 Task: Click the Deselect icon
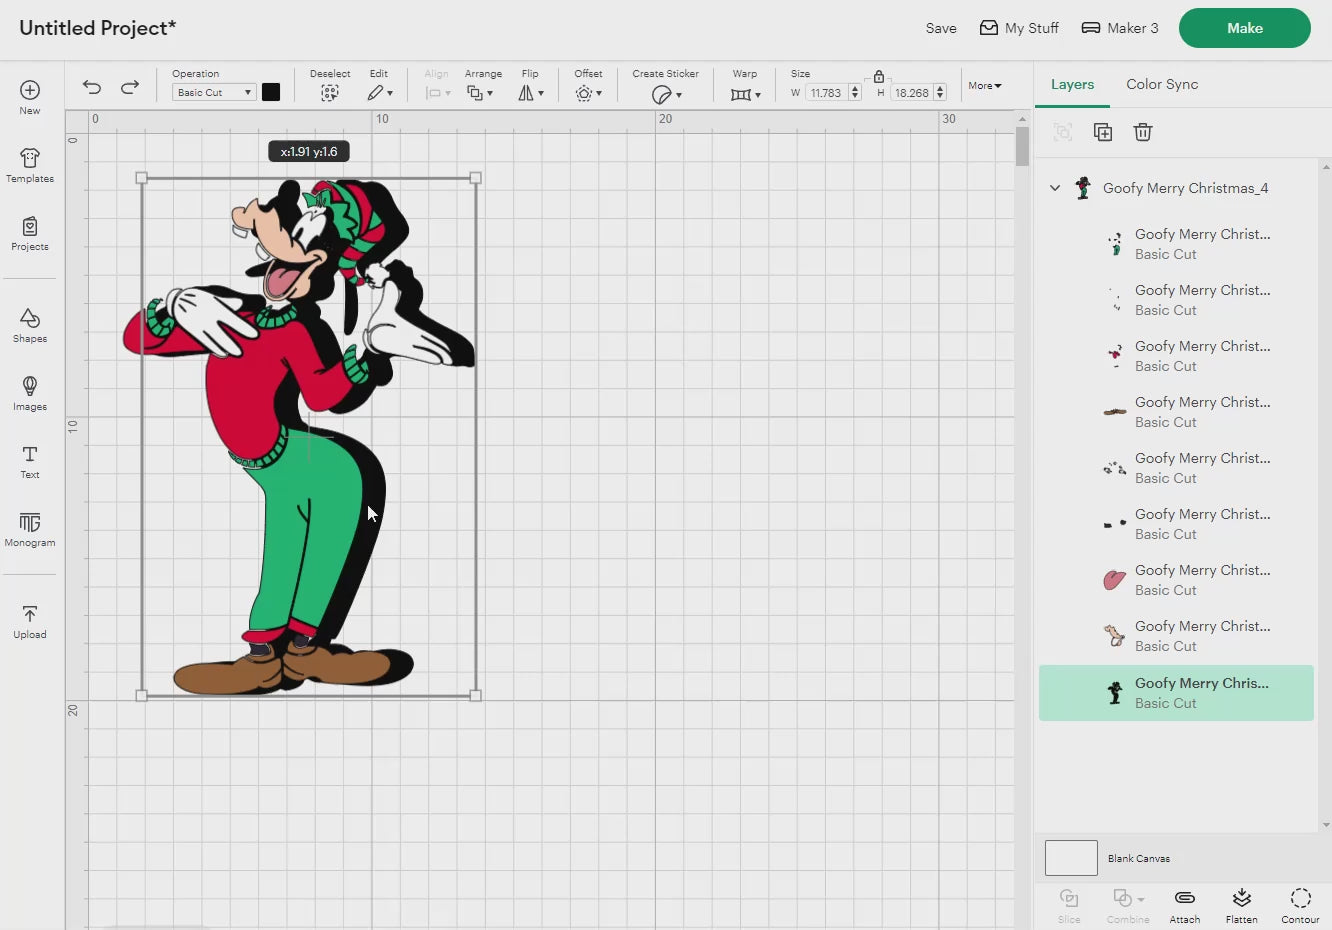[330, 93]
